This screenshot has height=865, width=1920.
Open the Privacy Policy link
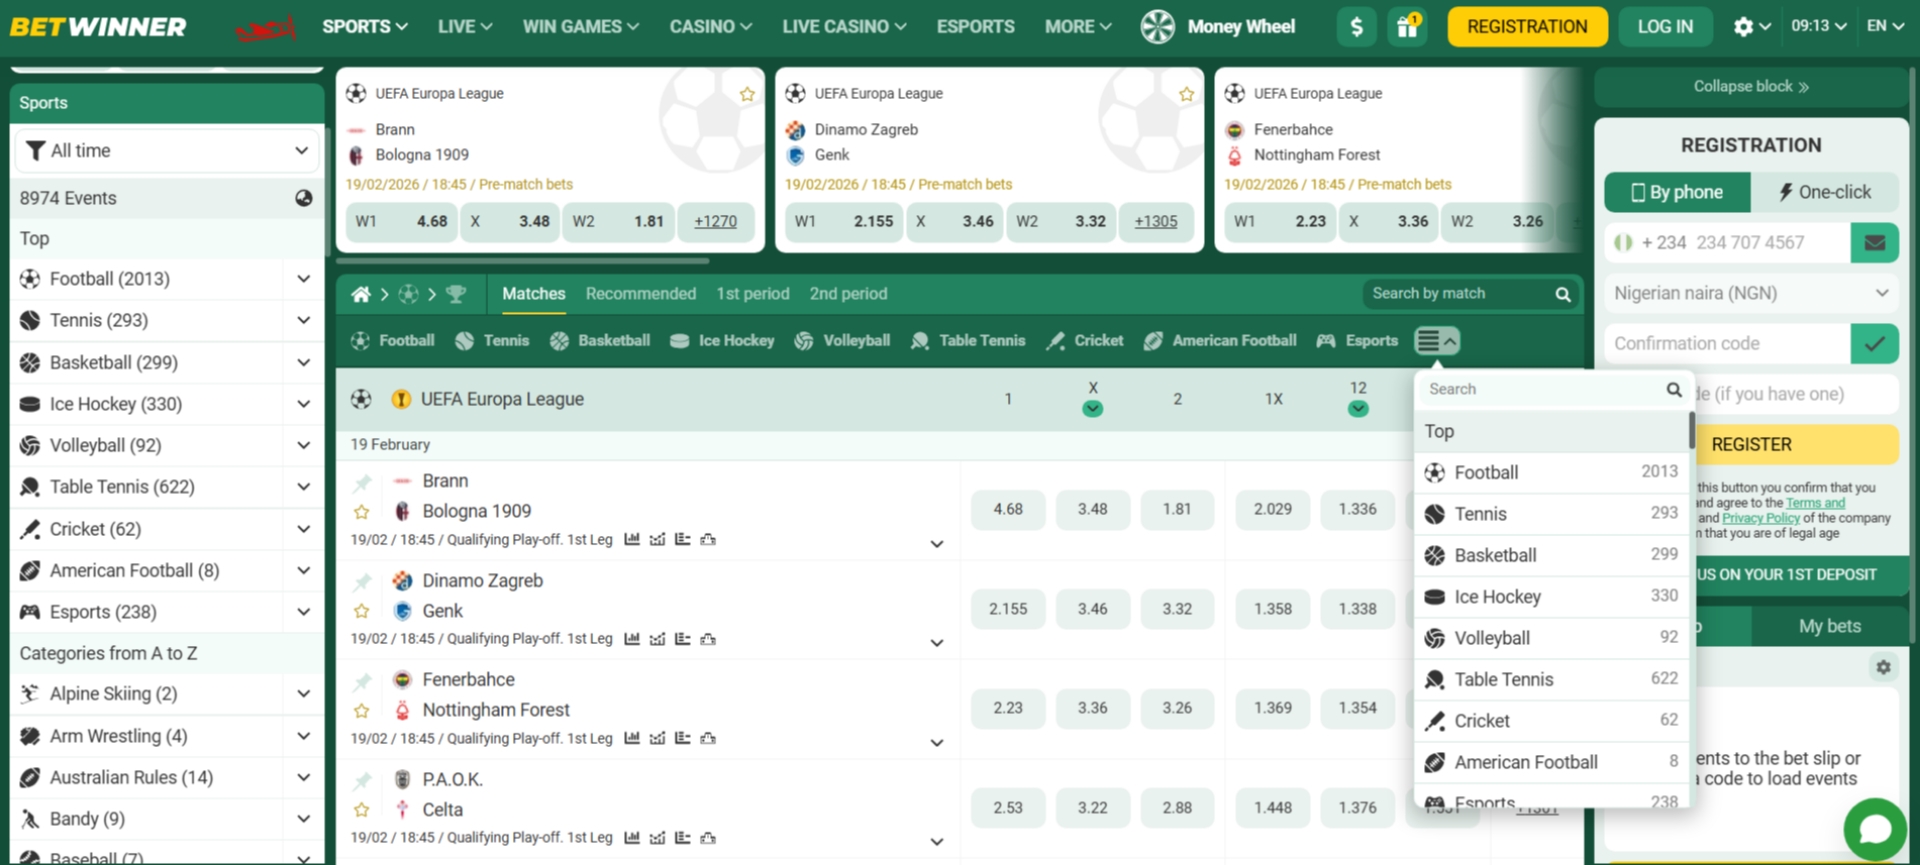pos(1760,518)
